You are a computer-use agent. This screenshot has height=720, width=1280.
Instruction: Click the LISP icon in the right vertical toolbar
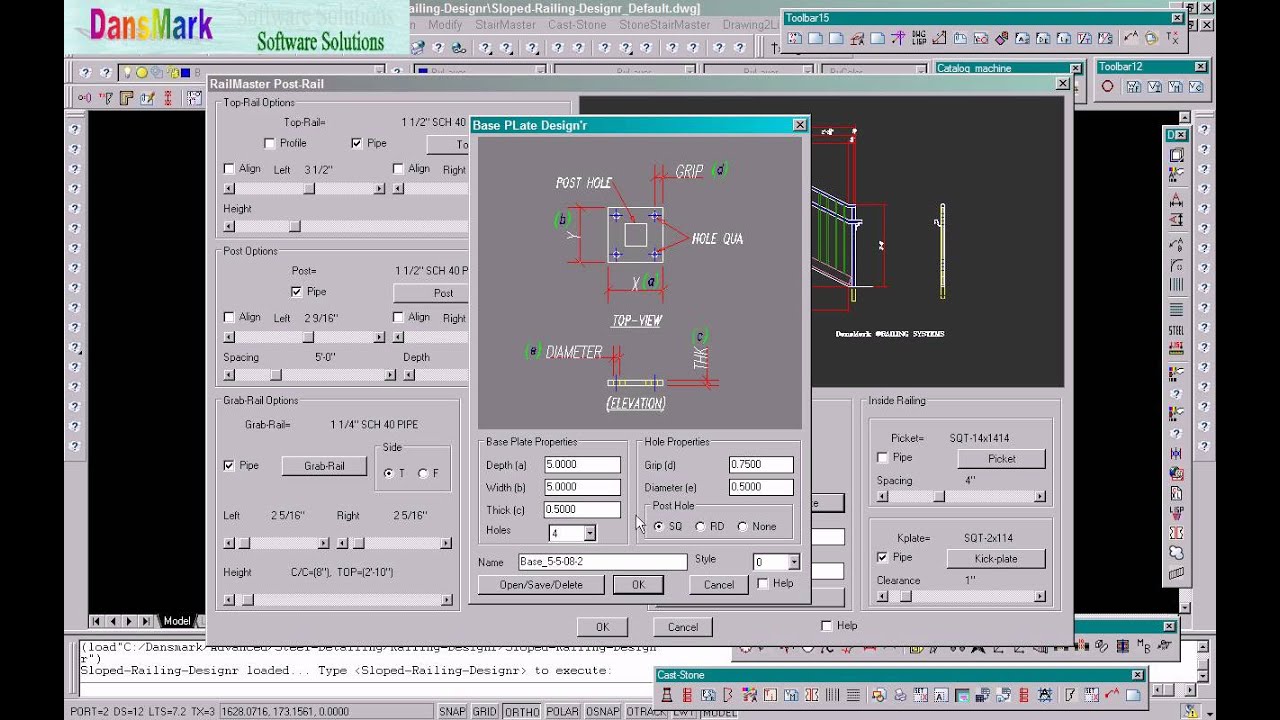tap(1177, 512)
